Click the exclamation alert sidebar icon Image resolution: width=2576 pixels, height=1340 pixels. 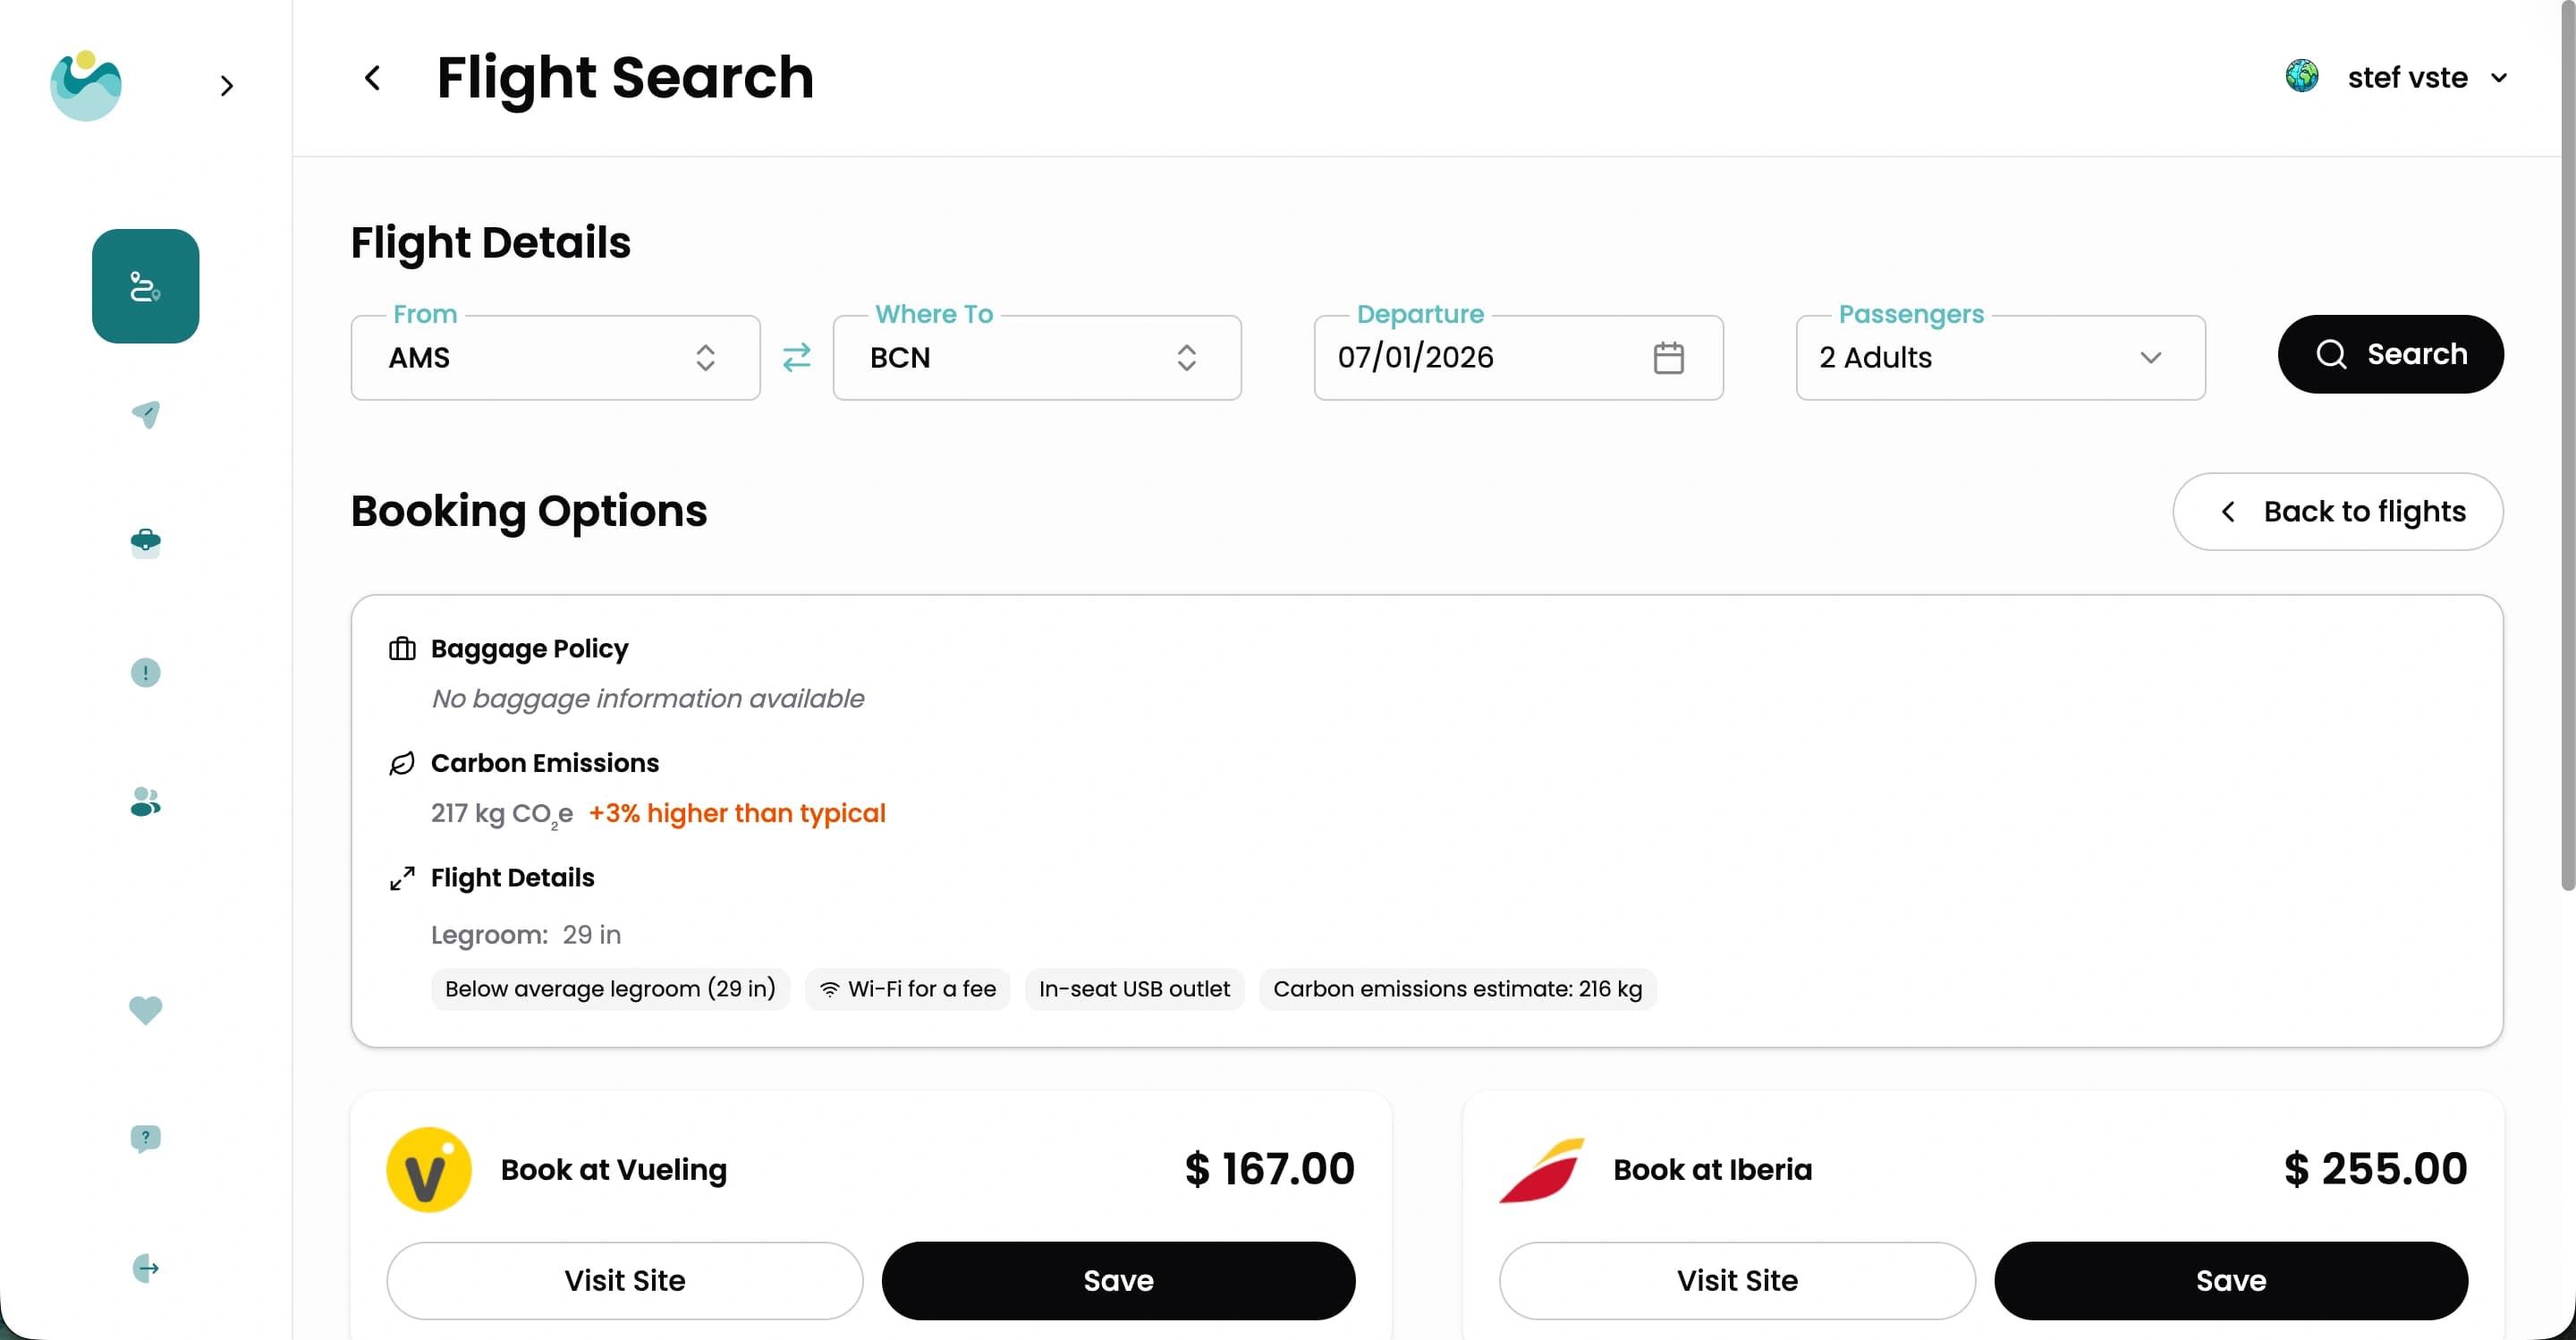(x=146, y=673)
